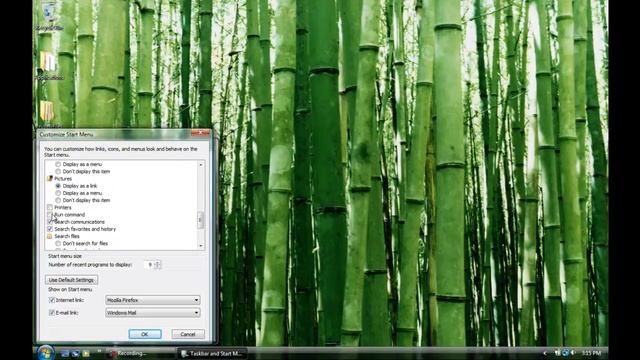Confirm with the OK button

click(x=145, y=334)
